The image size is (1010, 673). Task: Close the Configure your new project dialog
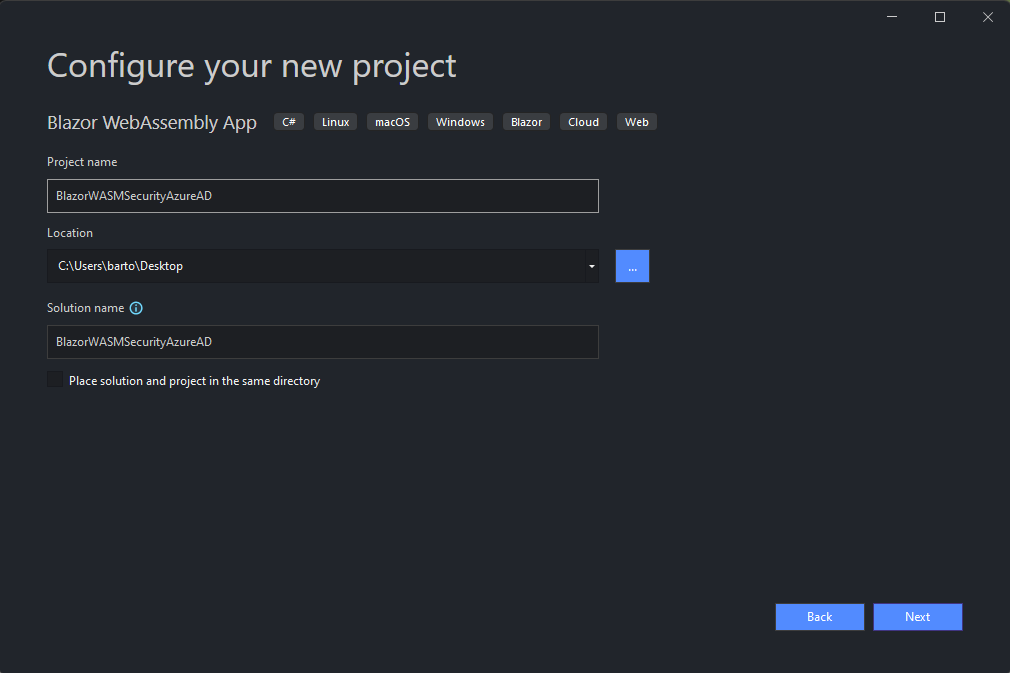pyautogui.click(x=987, y=17)
